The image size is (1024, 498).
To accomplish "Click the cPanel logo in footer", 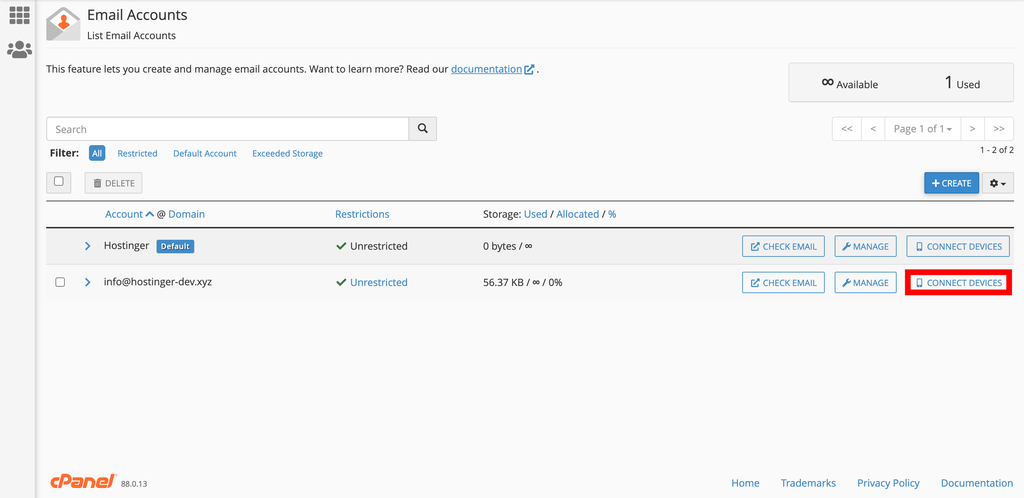I will point(83,482).
